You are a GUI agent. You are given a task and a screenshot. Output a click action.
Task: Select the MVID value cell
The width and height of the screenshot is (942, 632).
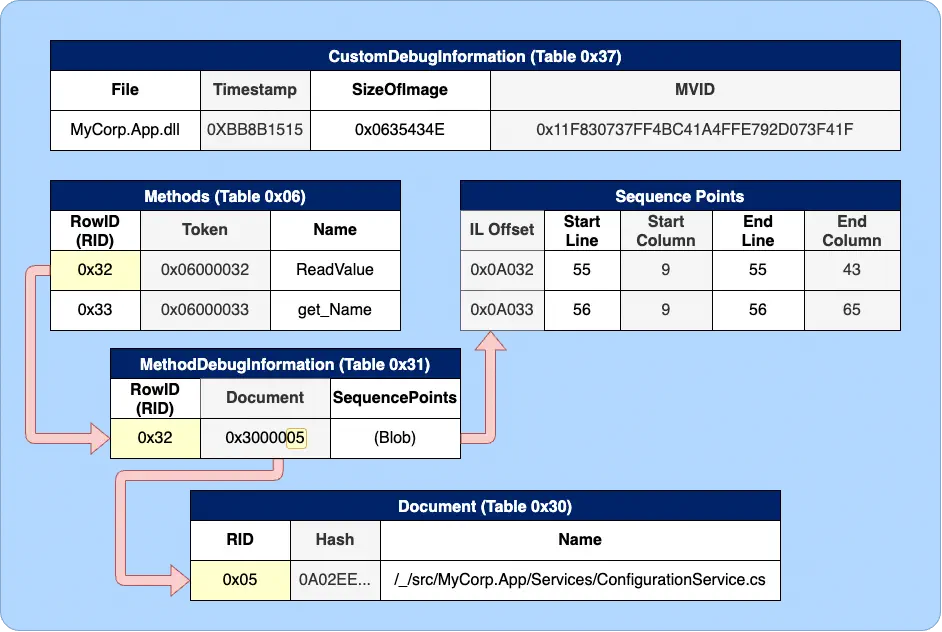point(694,129)
